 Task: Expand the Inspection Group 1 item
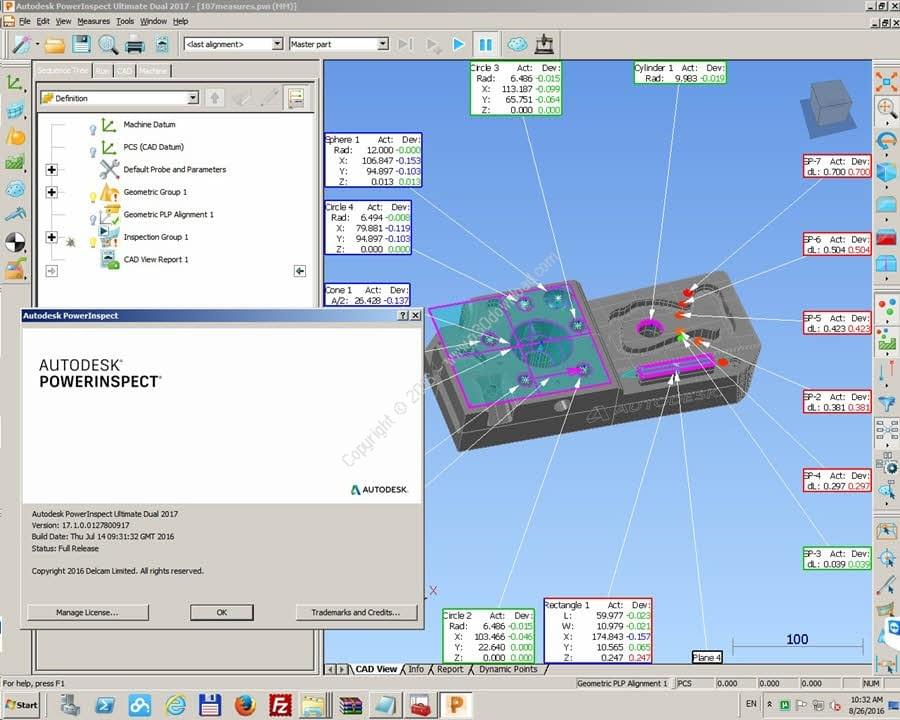coord(52,237)
